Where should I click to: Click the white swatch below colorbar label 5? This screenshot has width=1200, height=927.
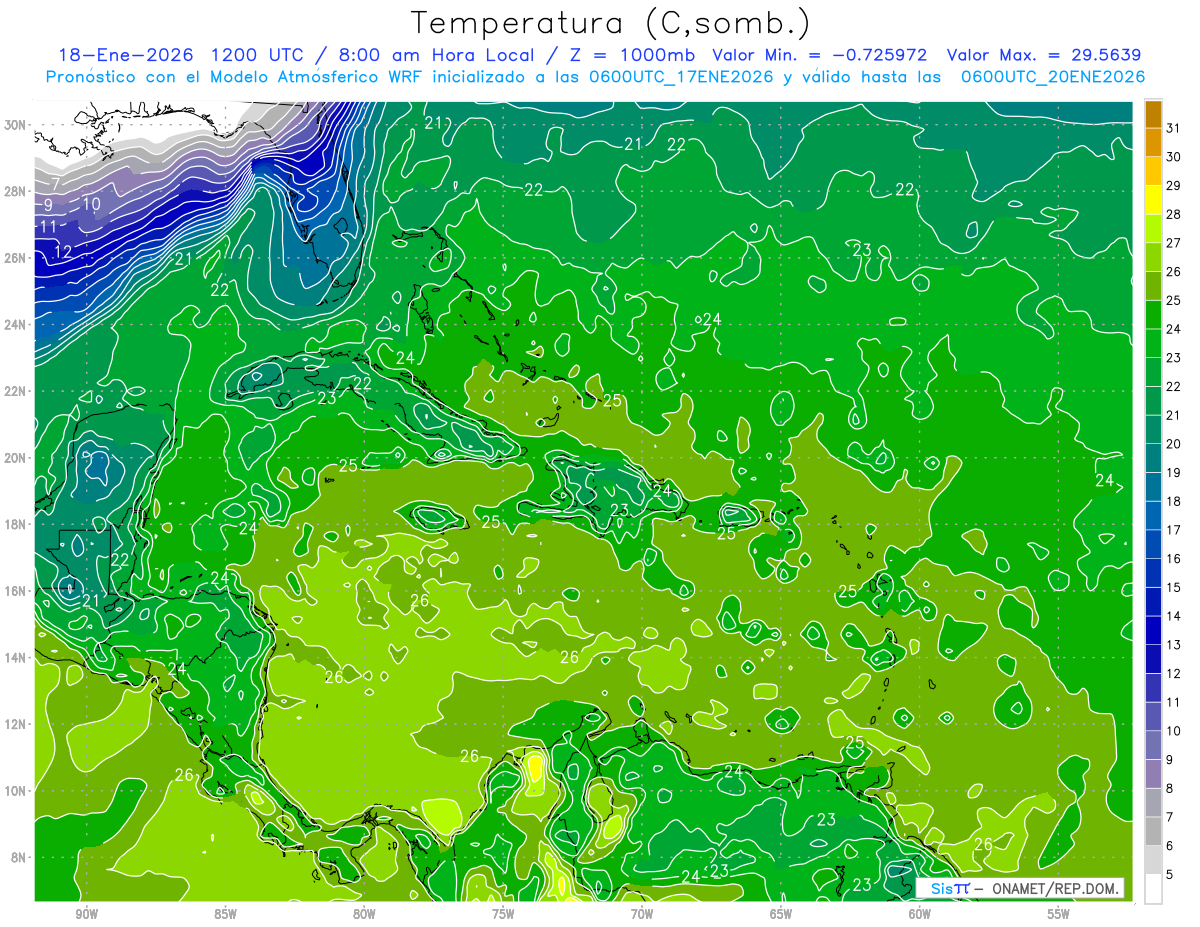coord(1153,888)
